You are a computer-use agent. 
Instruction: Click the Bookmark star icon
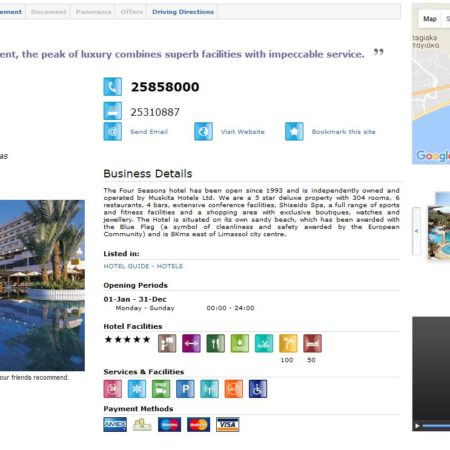(294, 131)
